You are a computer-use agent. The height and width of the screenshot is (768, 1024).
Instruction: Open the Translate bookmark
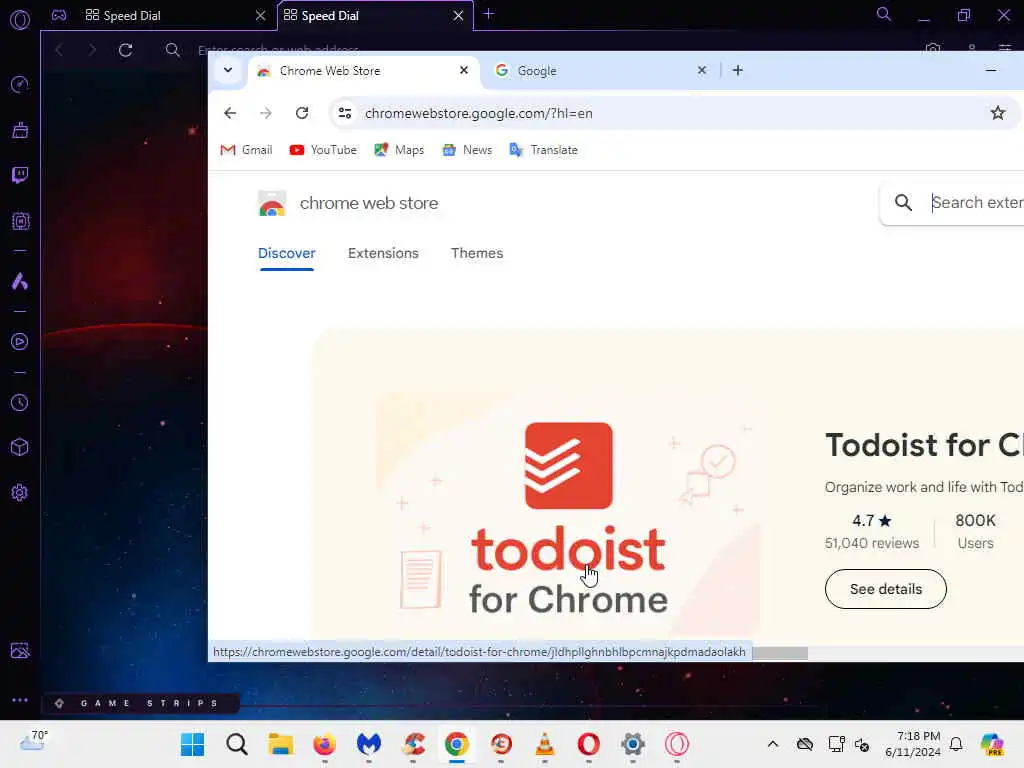543,150
